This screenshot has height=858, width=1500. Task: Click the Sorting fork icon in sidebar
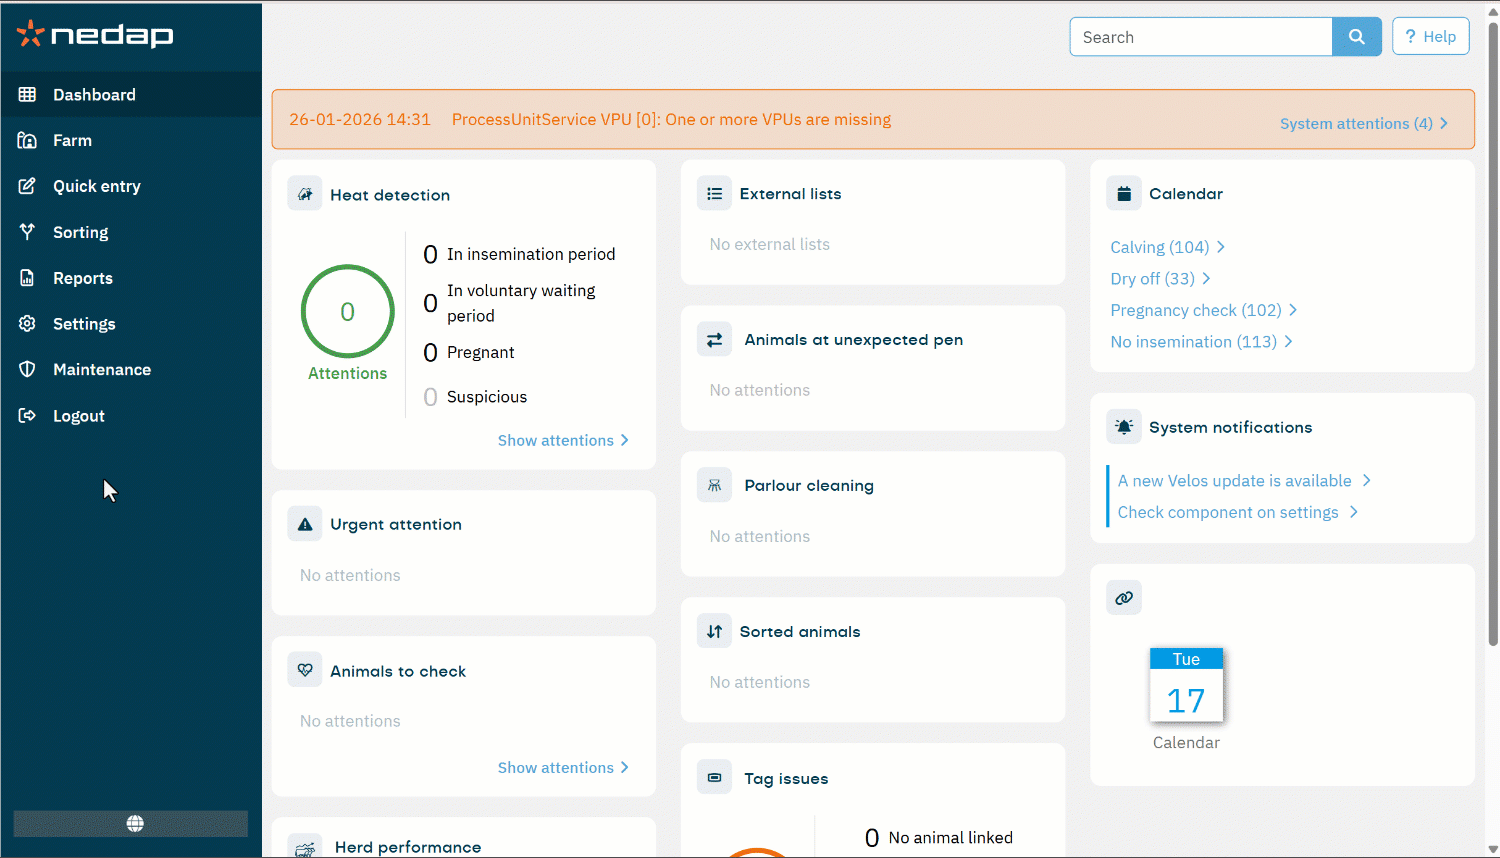[x=27, y=232]
